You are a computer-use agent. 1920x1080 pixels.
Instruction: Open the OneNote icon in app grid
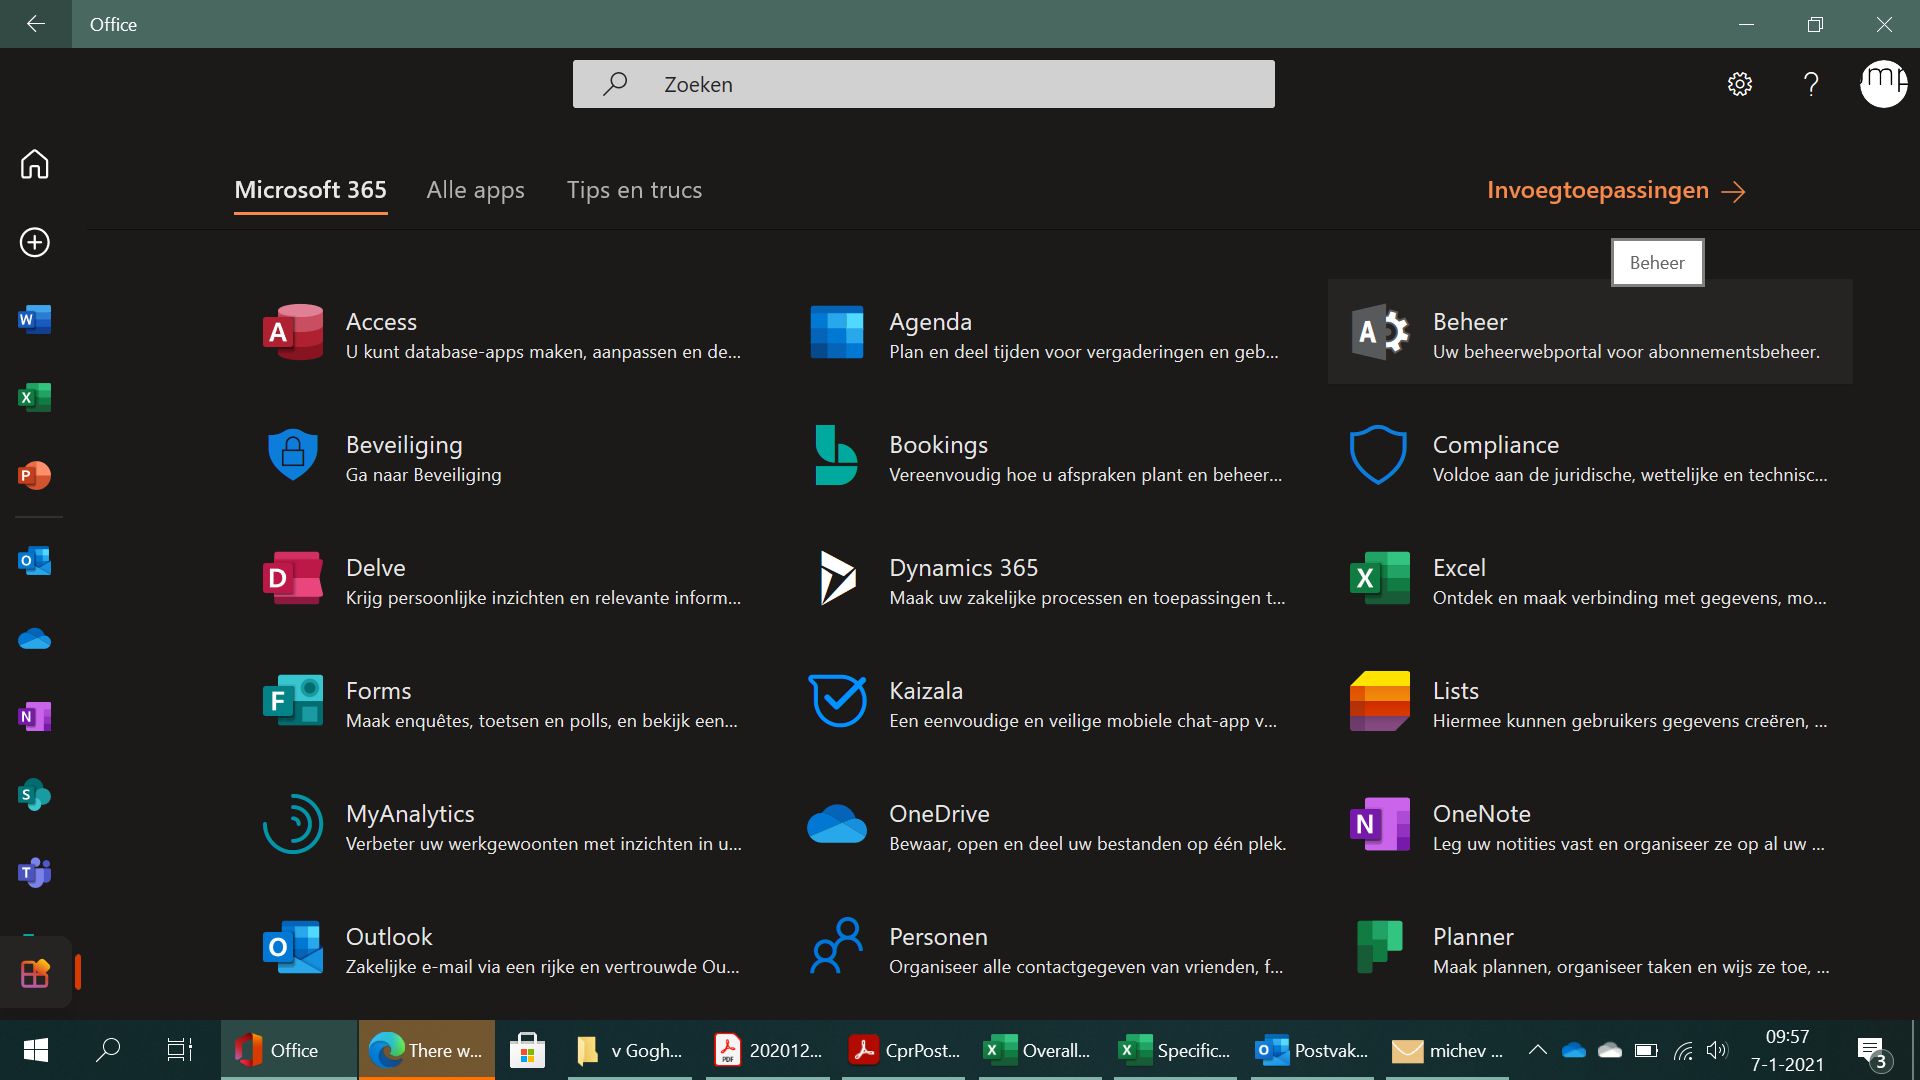tap(1380, 824)
